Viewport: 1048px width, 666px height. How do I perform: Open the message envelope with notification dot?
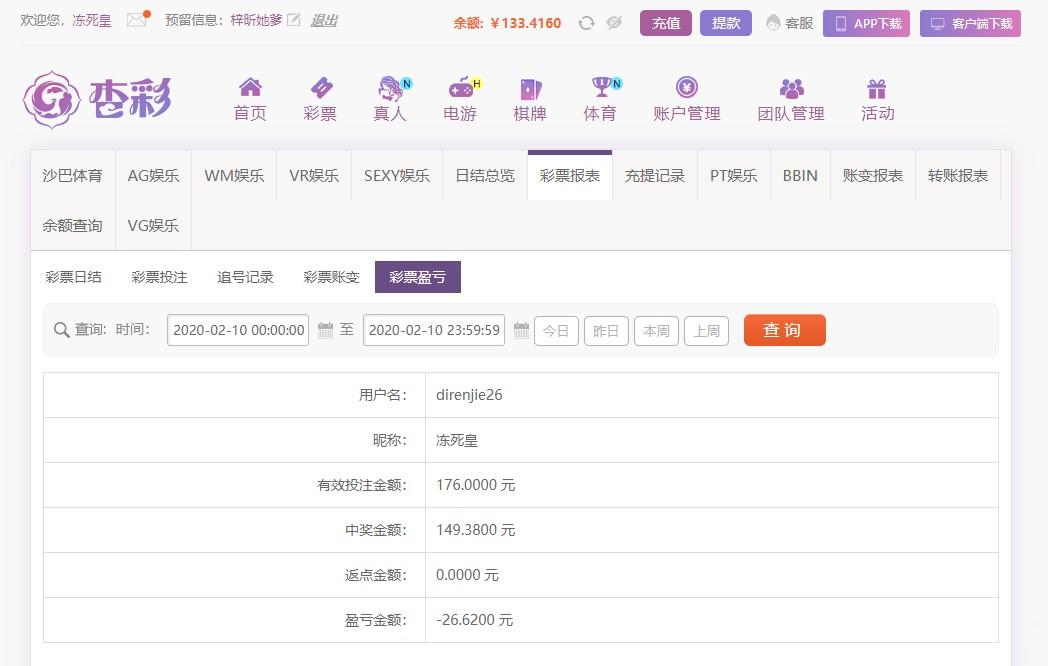[134, 19]
